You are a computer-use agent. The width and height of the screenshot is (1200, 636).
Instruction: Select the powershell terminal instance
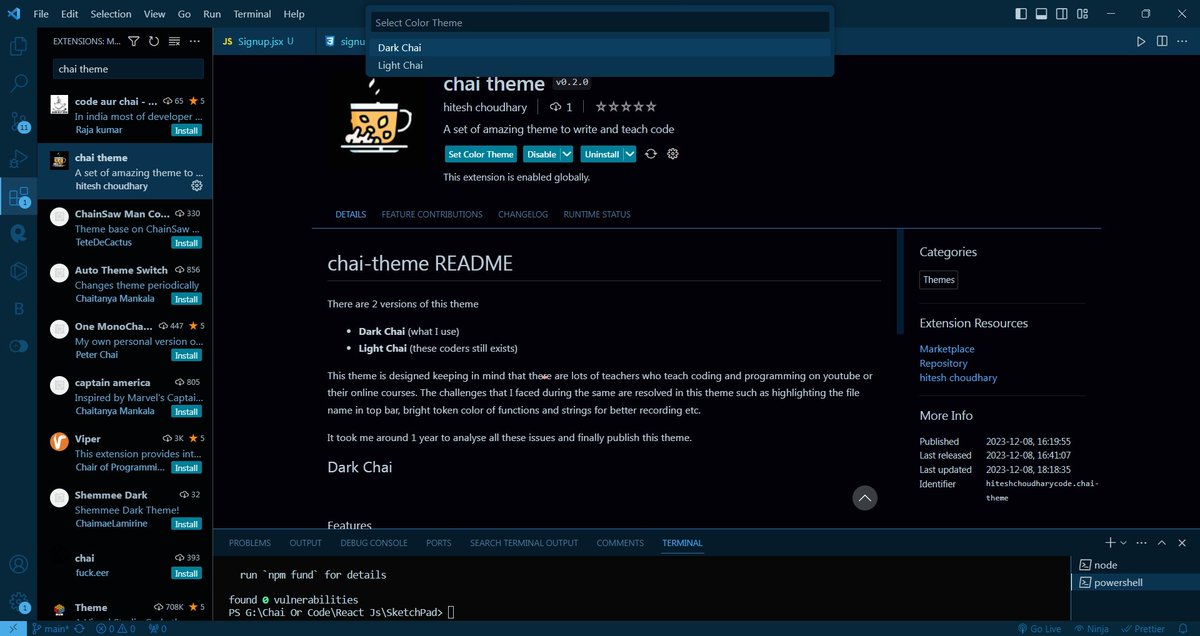[1135, 582]
